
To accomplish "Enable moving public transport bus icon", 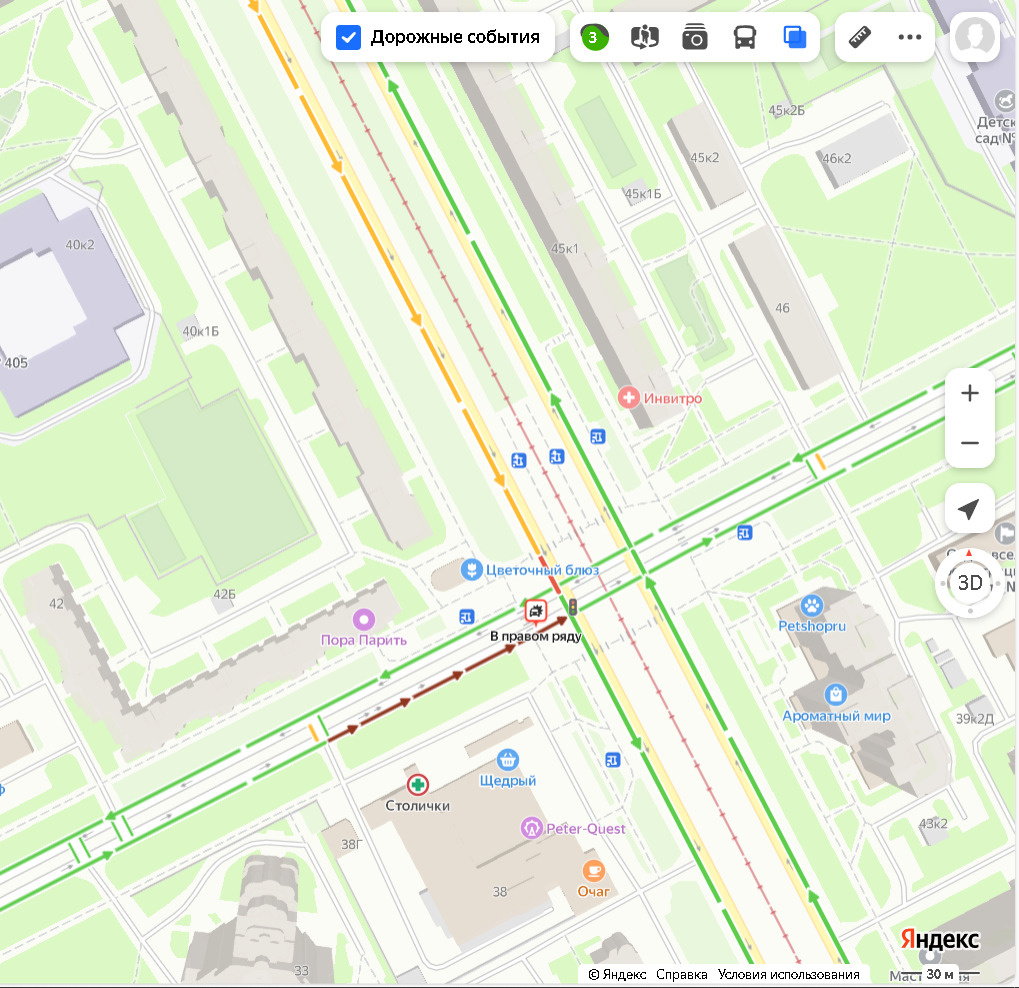I will point(745,38).
